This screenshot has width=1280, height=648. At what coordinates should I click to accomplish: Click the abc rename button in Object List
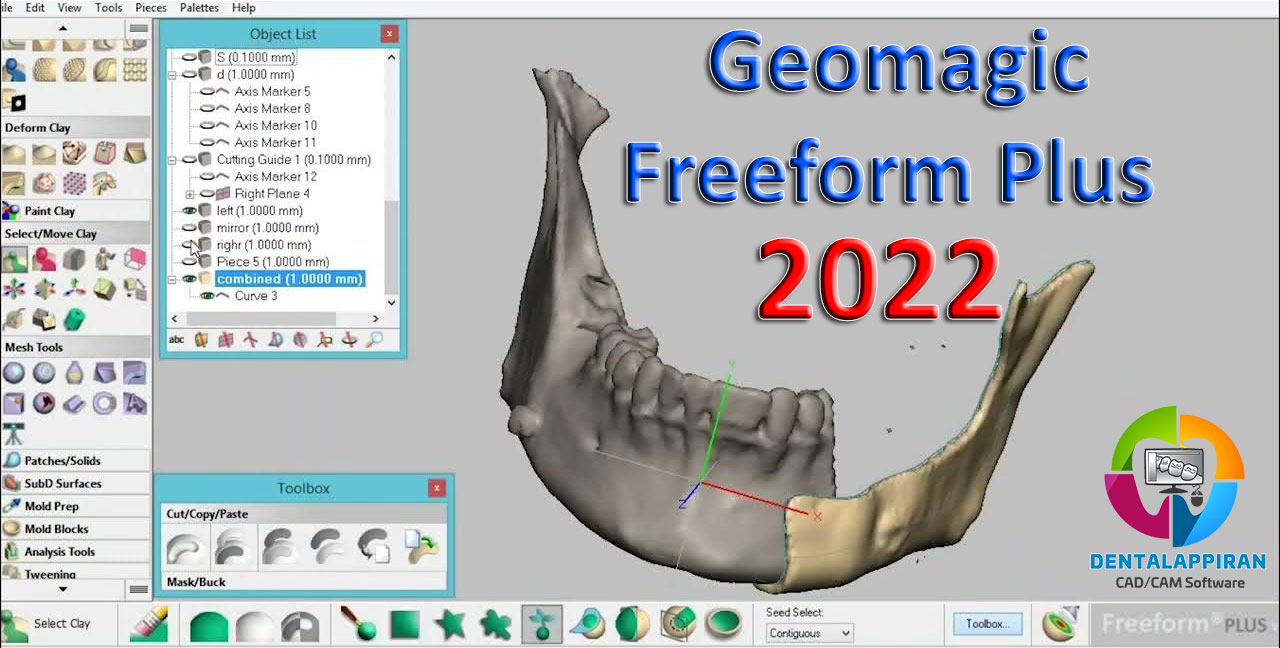pos(177,340)
